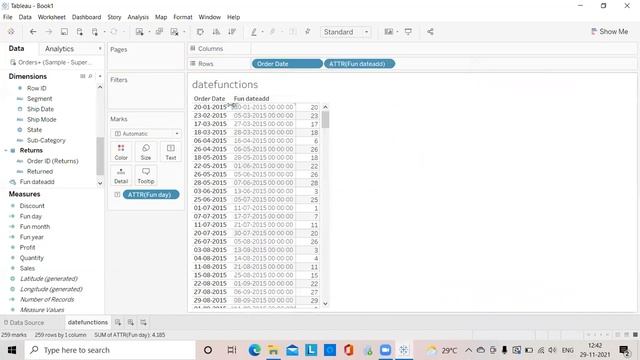
Task: Click the taskbar search box
Action: pyautogui.click(x=110, y=350)
